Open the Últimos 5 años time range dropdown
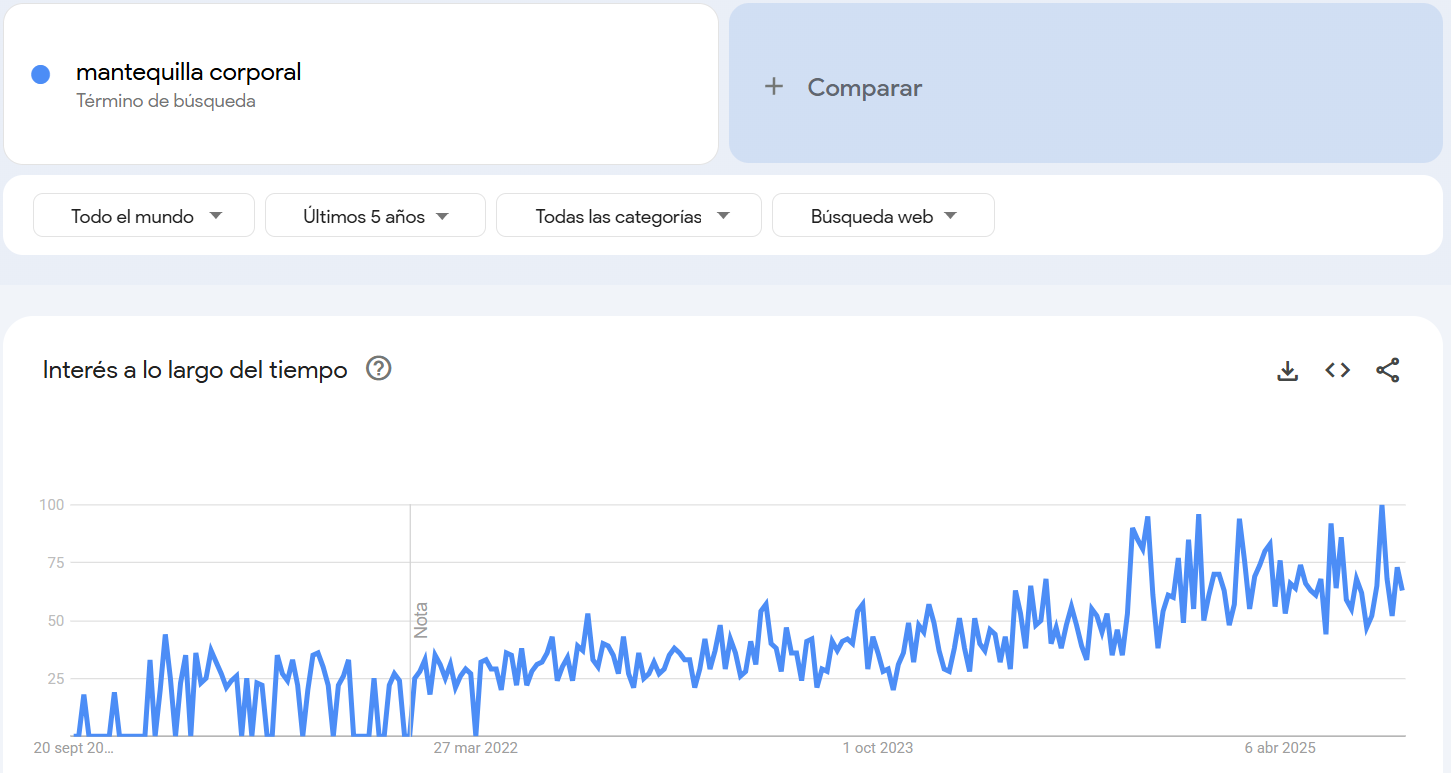The height and width of the screenshot is (773, 1451). click(375, 216)
